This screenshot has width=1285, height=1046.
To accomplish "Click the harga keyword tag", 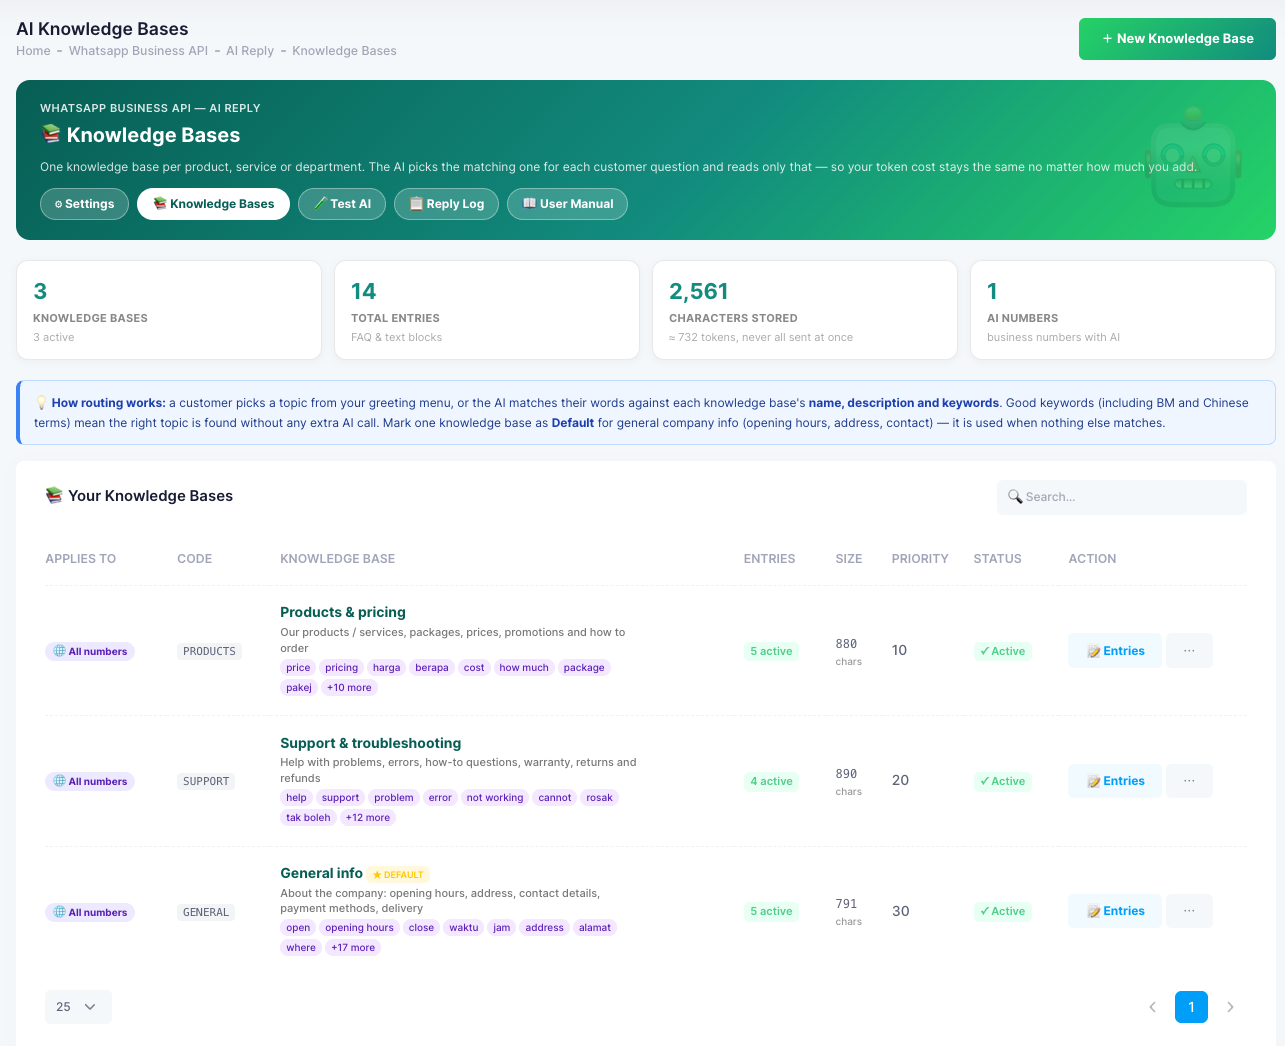I will [x=386, y=668].
